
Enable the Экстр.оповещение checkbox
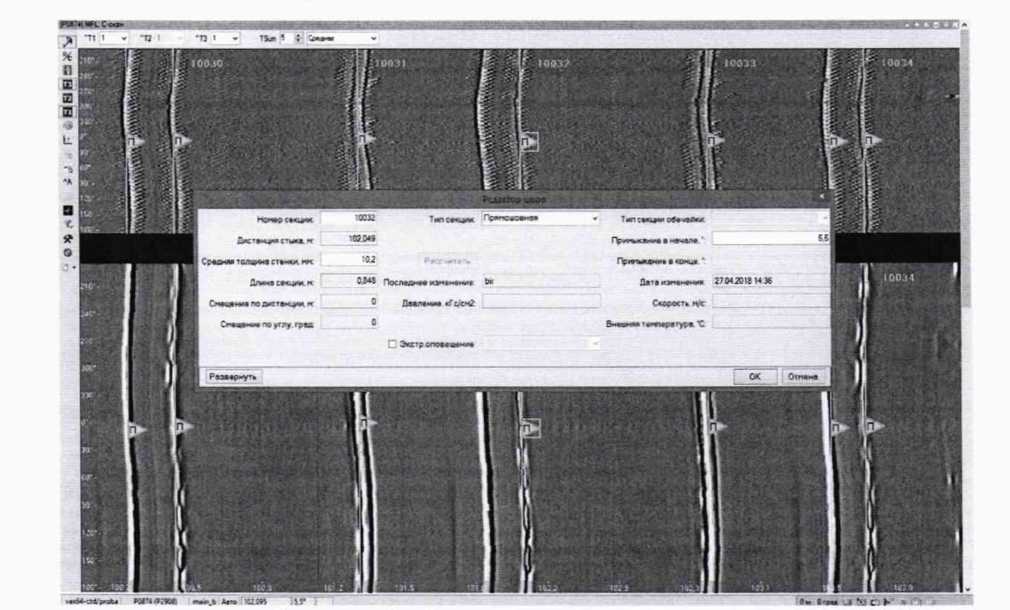pos(392,344)
